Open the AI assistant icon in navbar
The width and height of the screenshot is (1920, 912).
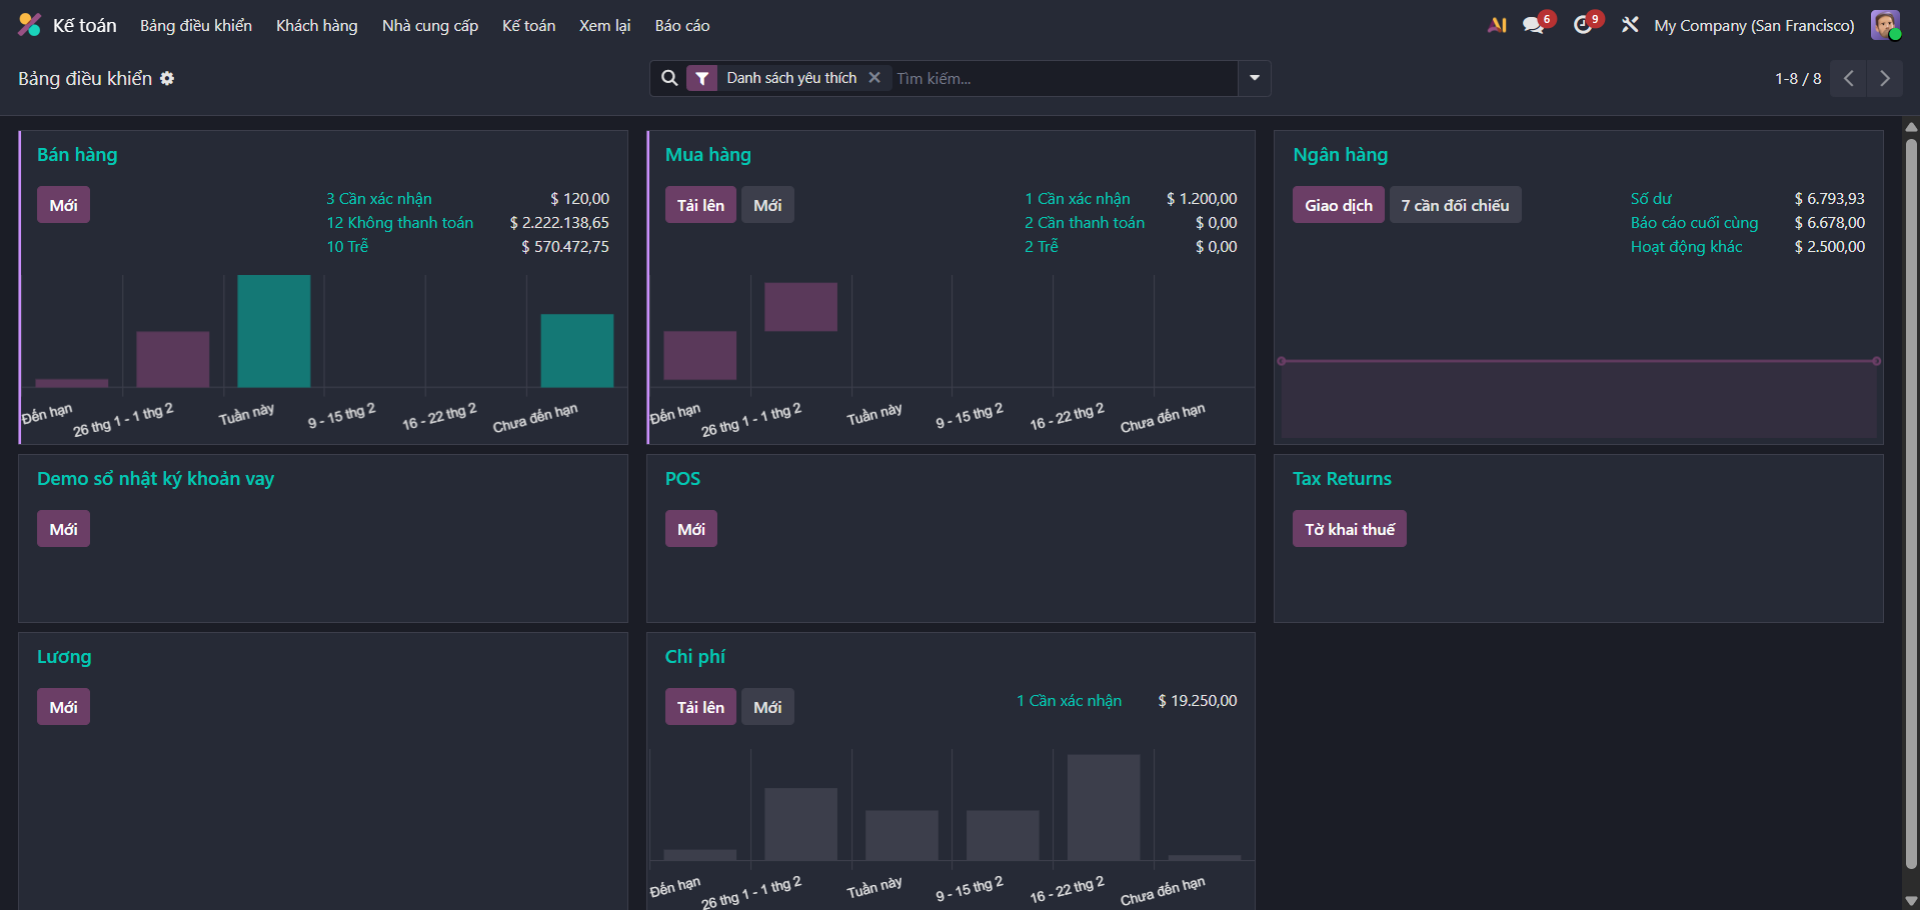[1497, 25]
